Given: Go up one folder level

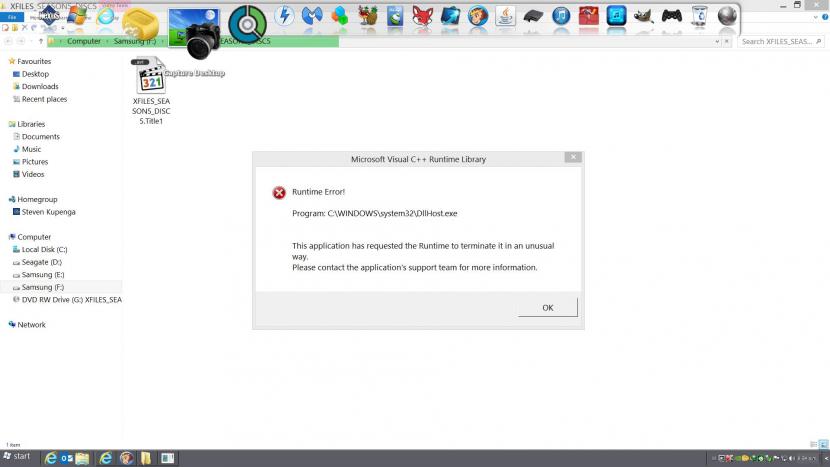Looking at the screenshot, I should 41,41.
